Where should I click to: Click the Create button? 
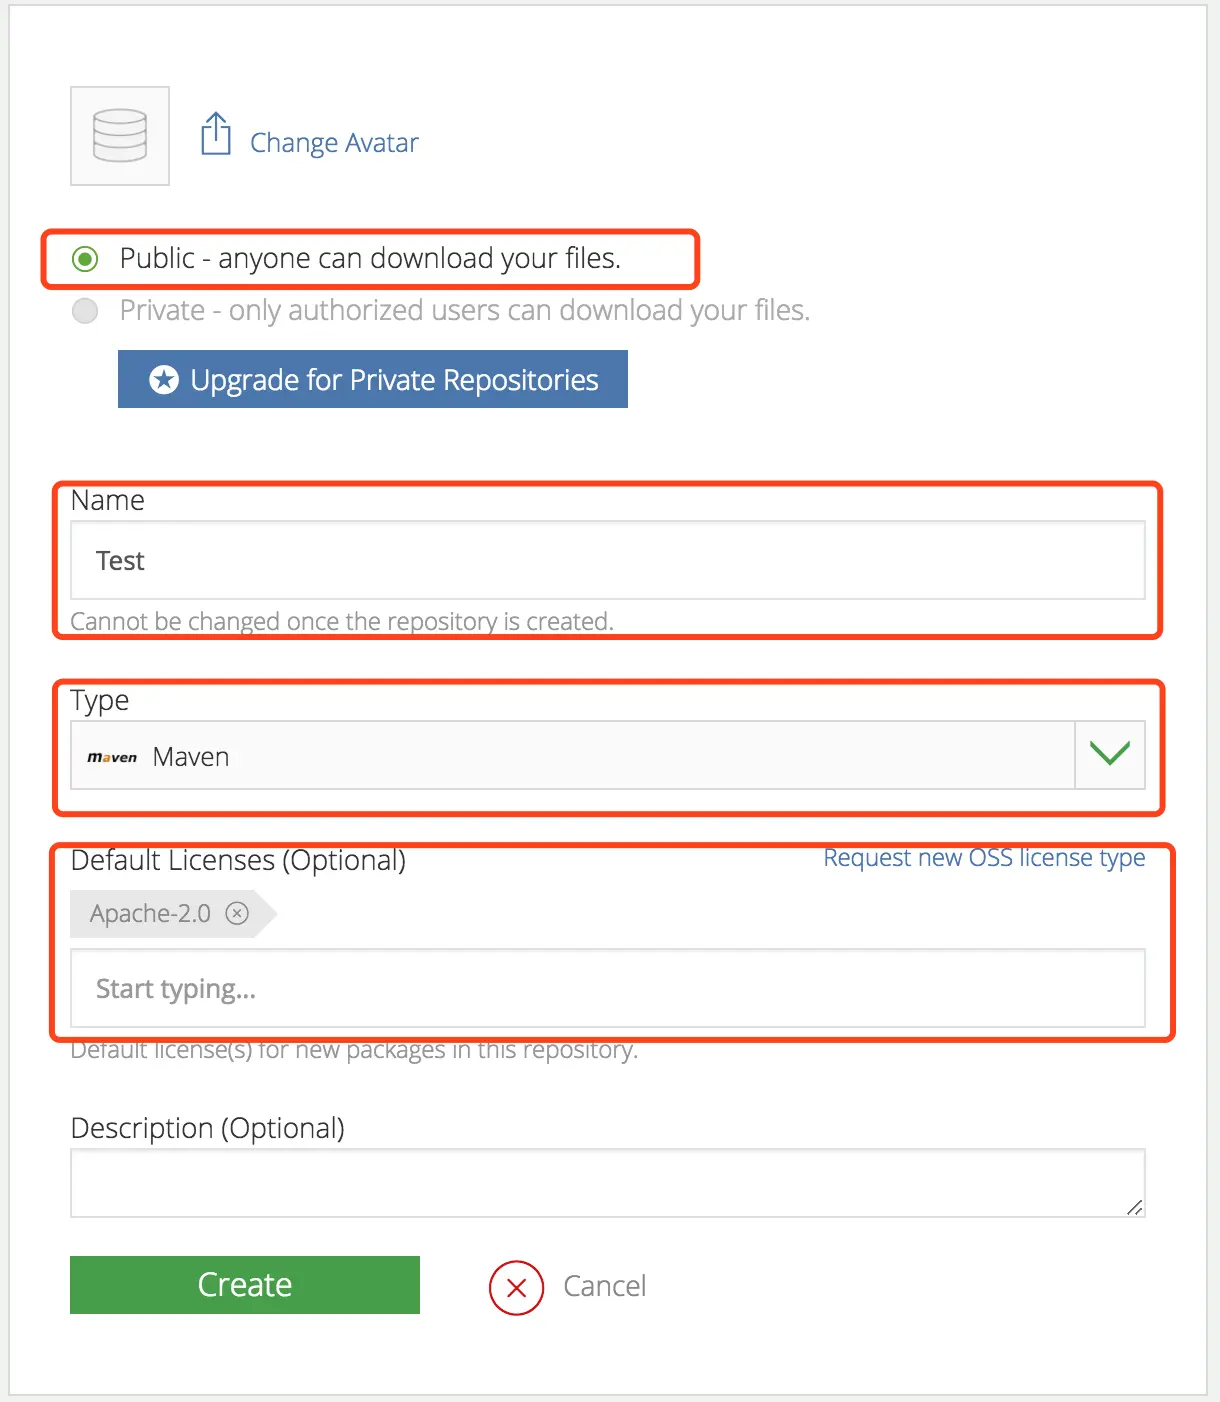click(244, 1284)
